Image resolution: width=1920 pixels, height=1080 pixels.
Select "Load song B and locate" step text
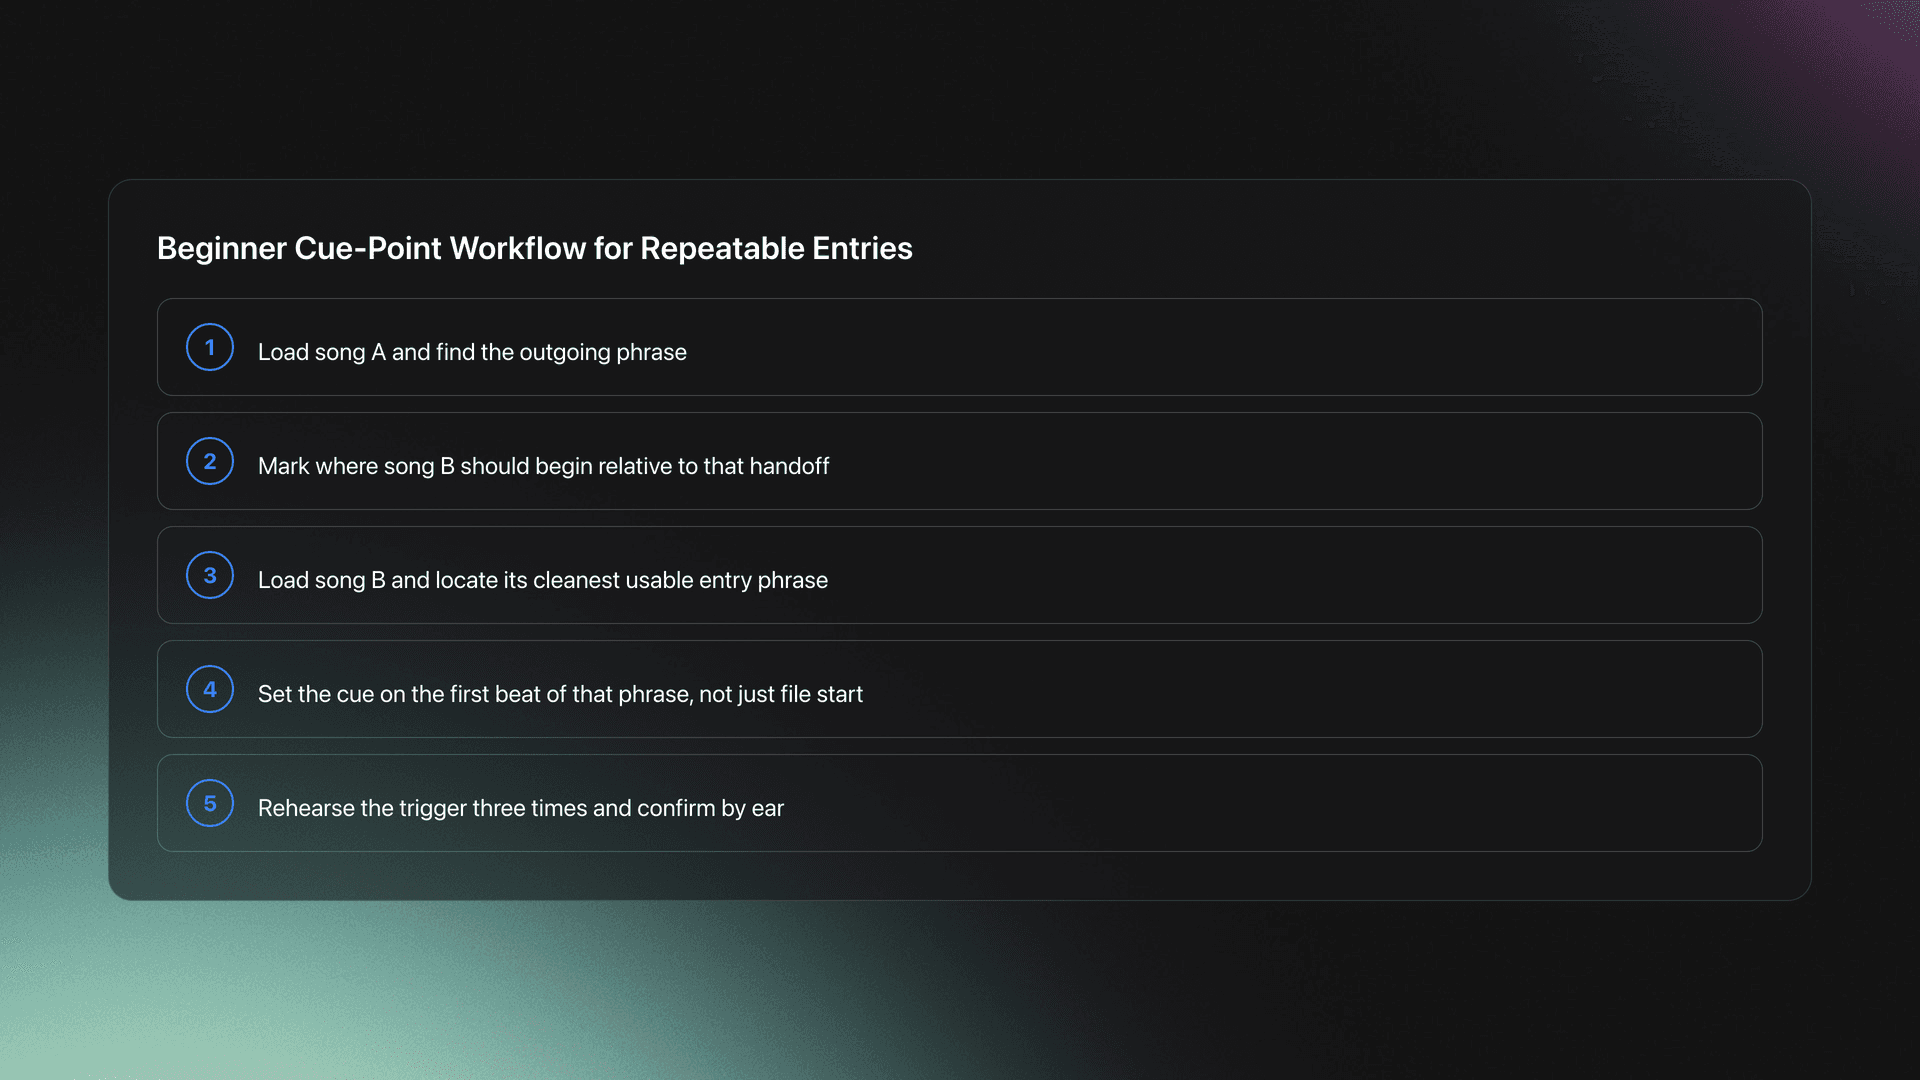[543, 580]
